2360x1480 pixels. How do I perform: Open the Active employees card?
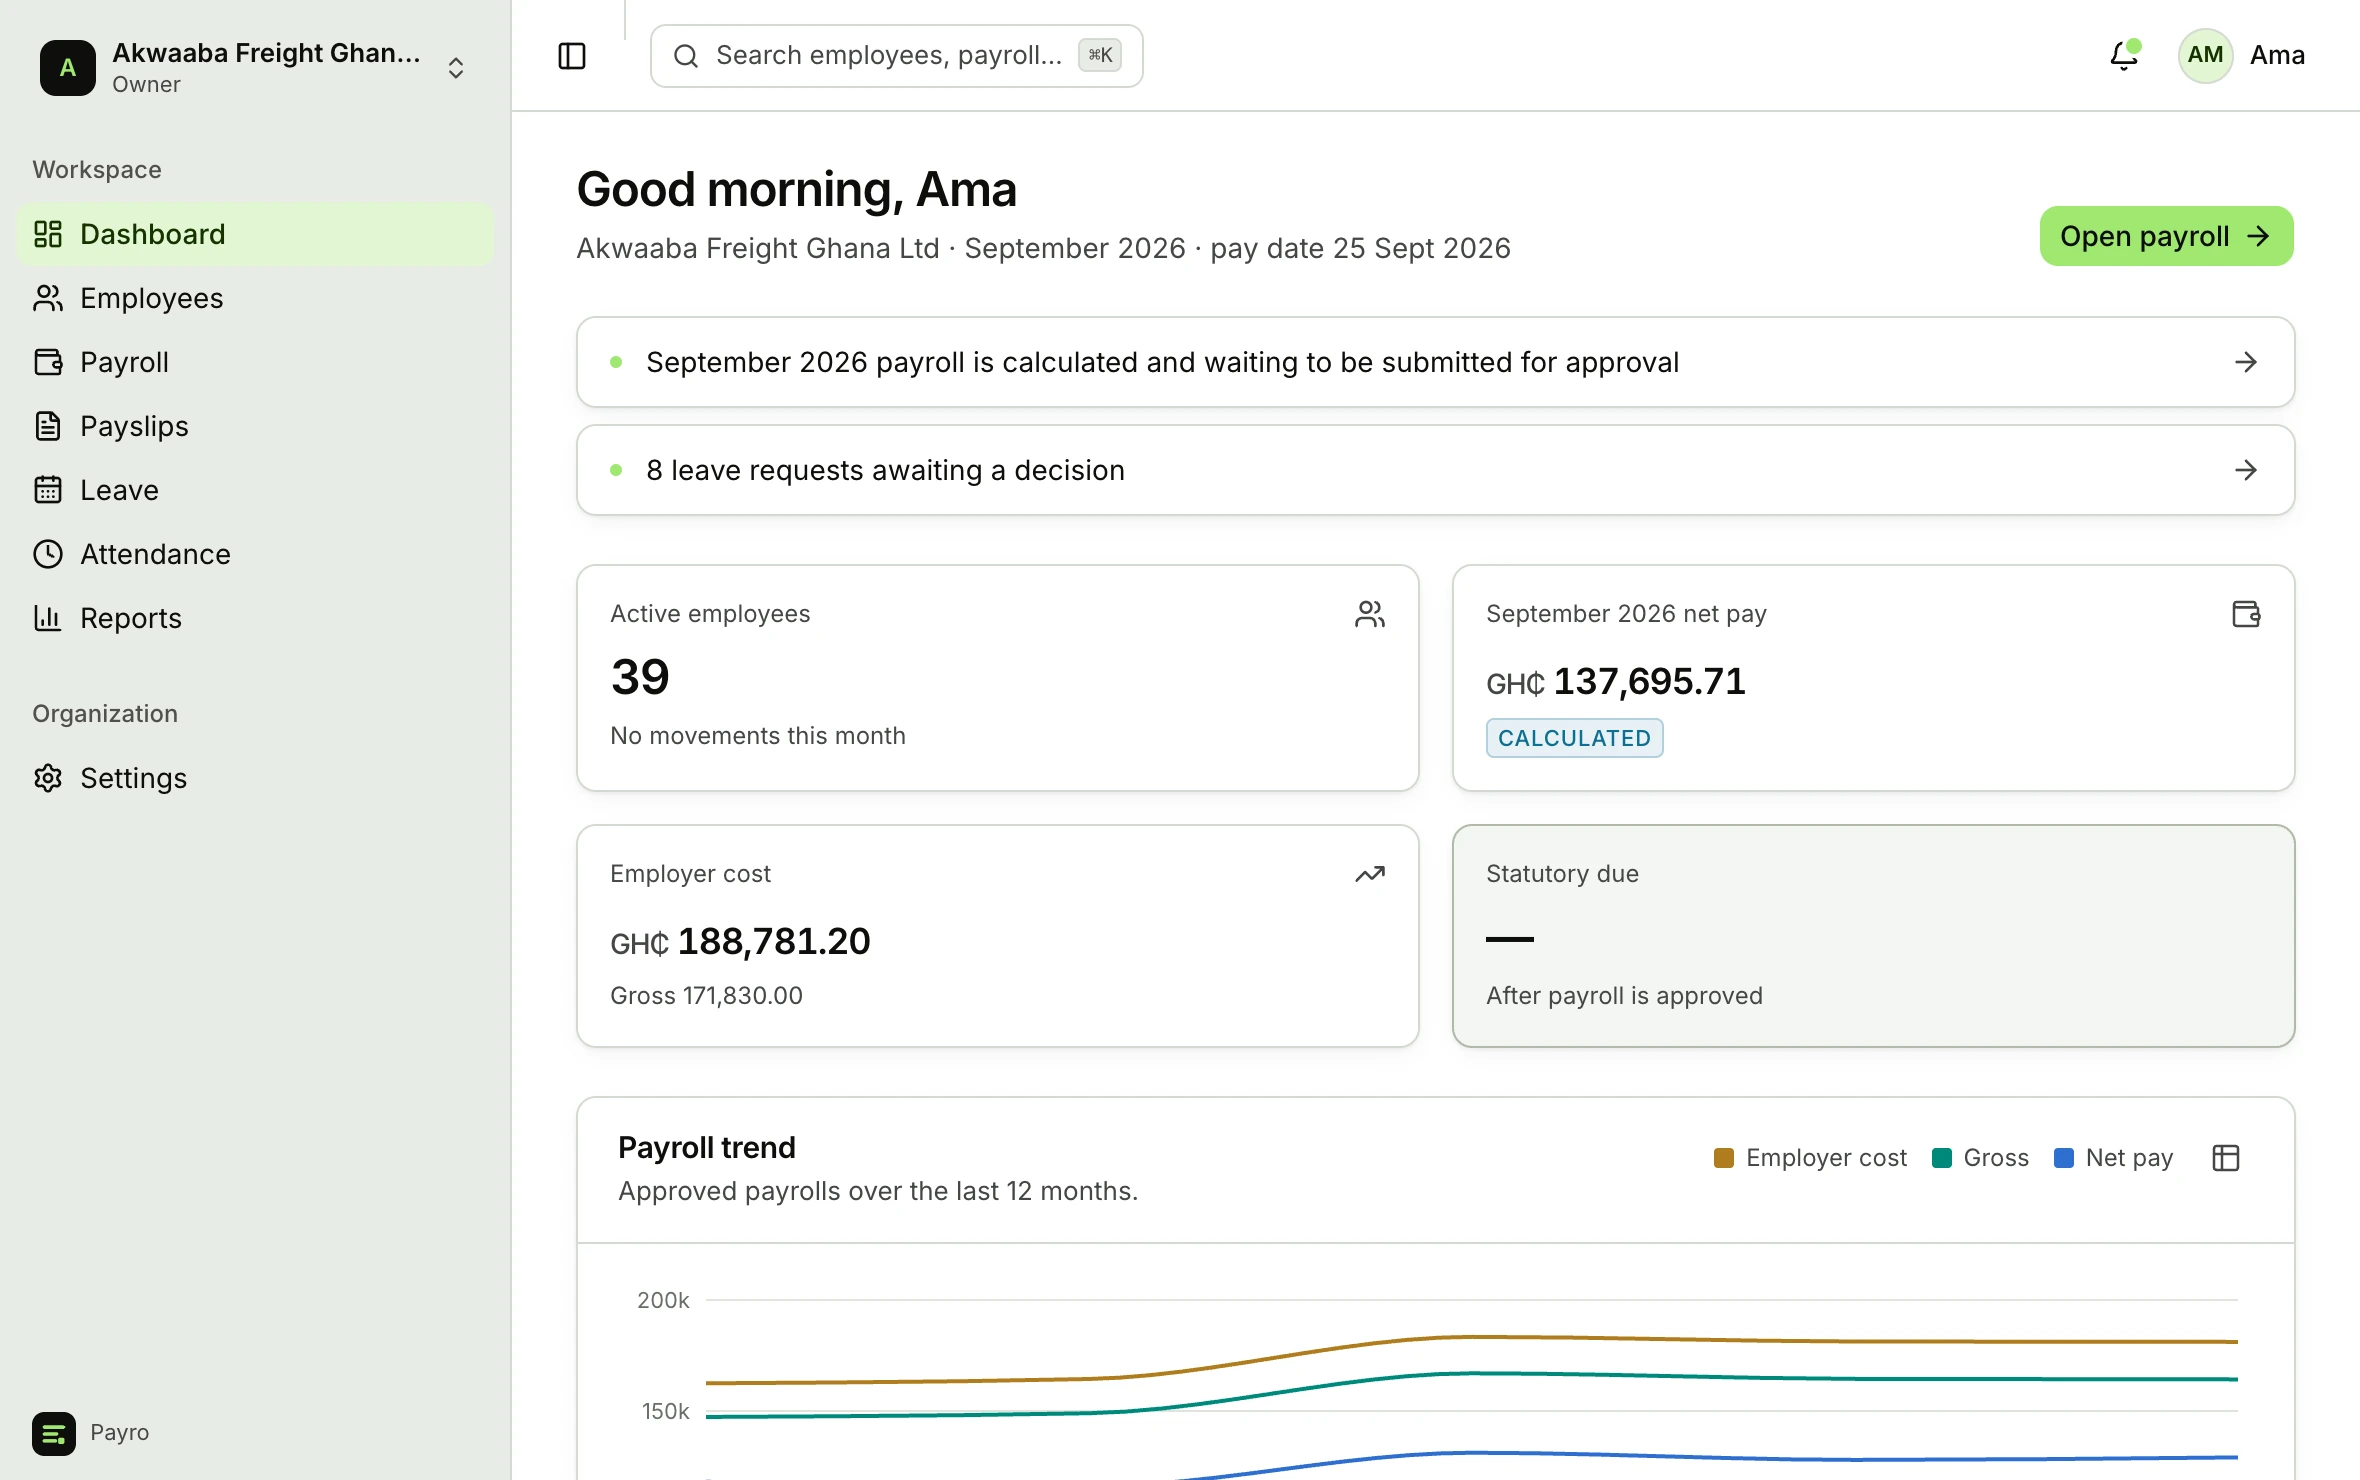pyautogui.click(x=998, y=678)
